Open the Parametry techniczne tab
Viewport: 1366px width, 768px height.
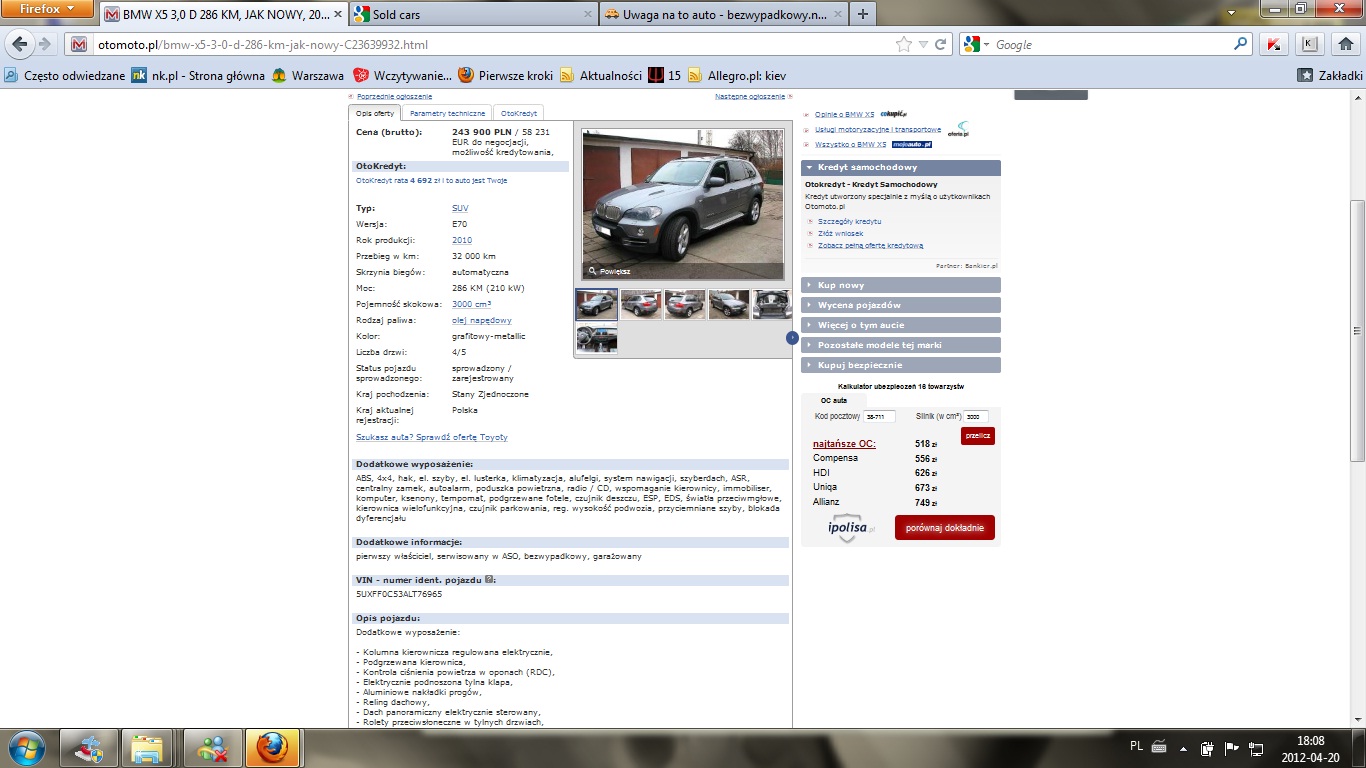click(x=449, y=113)
